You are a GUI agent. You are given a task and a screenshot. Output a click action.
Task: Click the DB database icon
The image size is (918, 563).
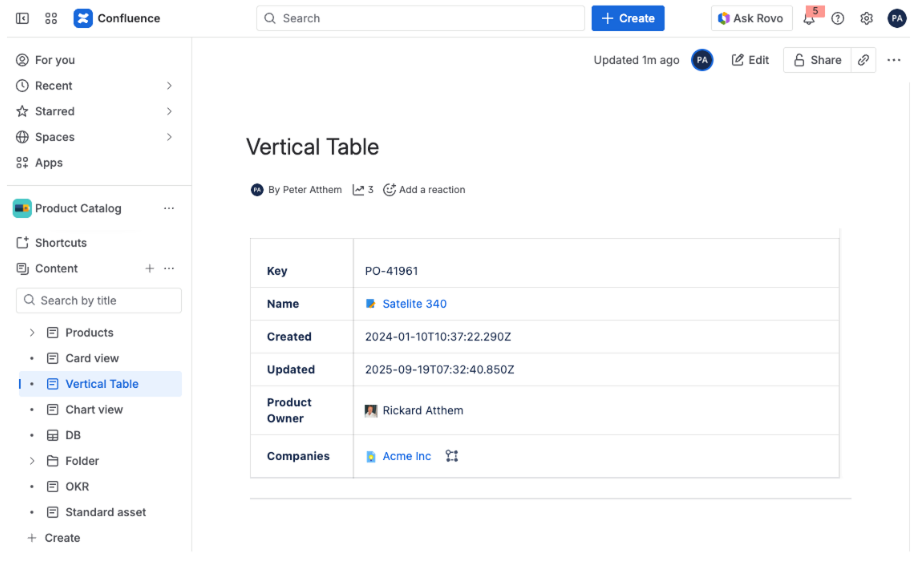tap(53, 435)
